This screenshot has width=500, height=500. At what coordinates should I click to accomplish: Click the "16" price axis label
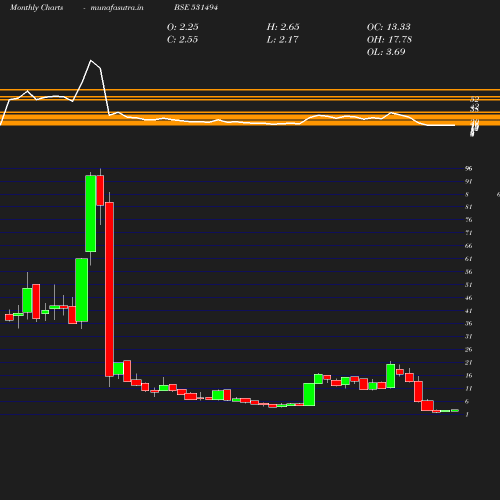point(468,375)
